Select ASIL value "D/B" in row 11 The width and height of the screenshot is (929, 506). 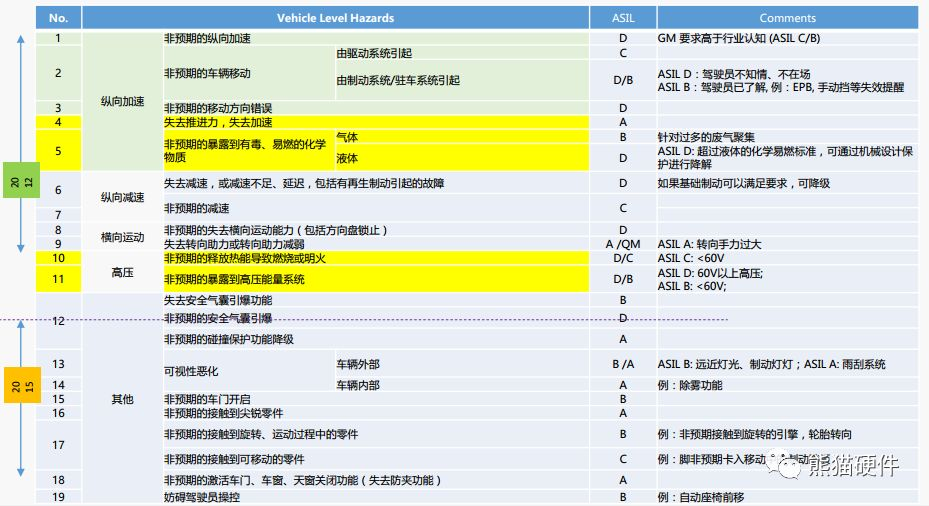pyautogui.click(x=623, y=279)
